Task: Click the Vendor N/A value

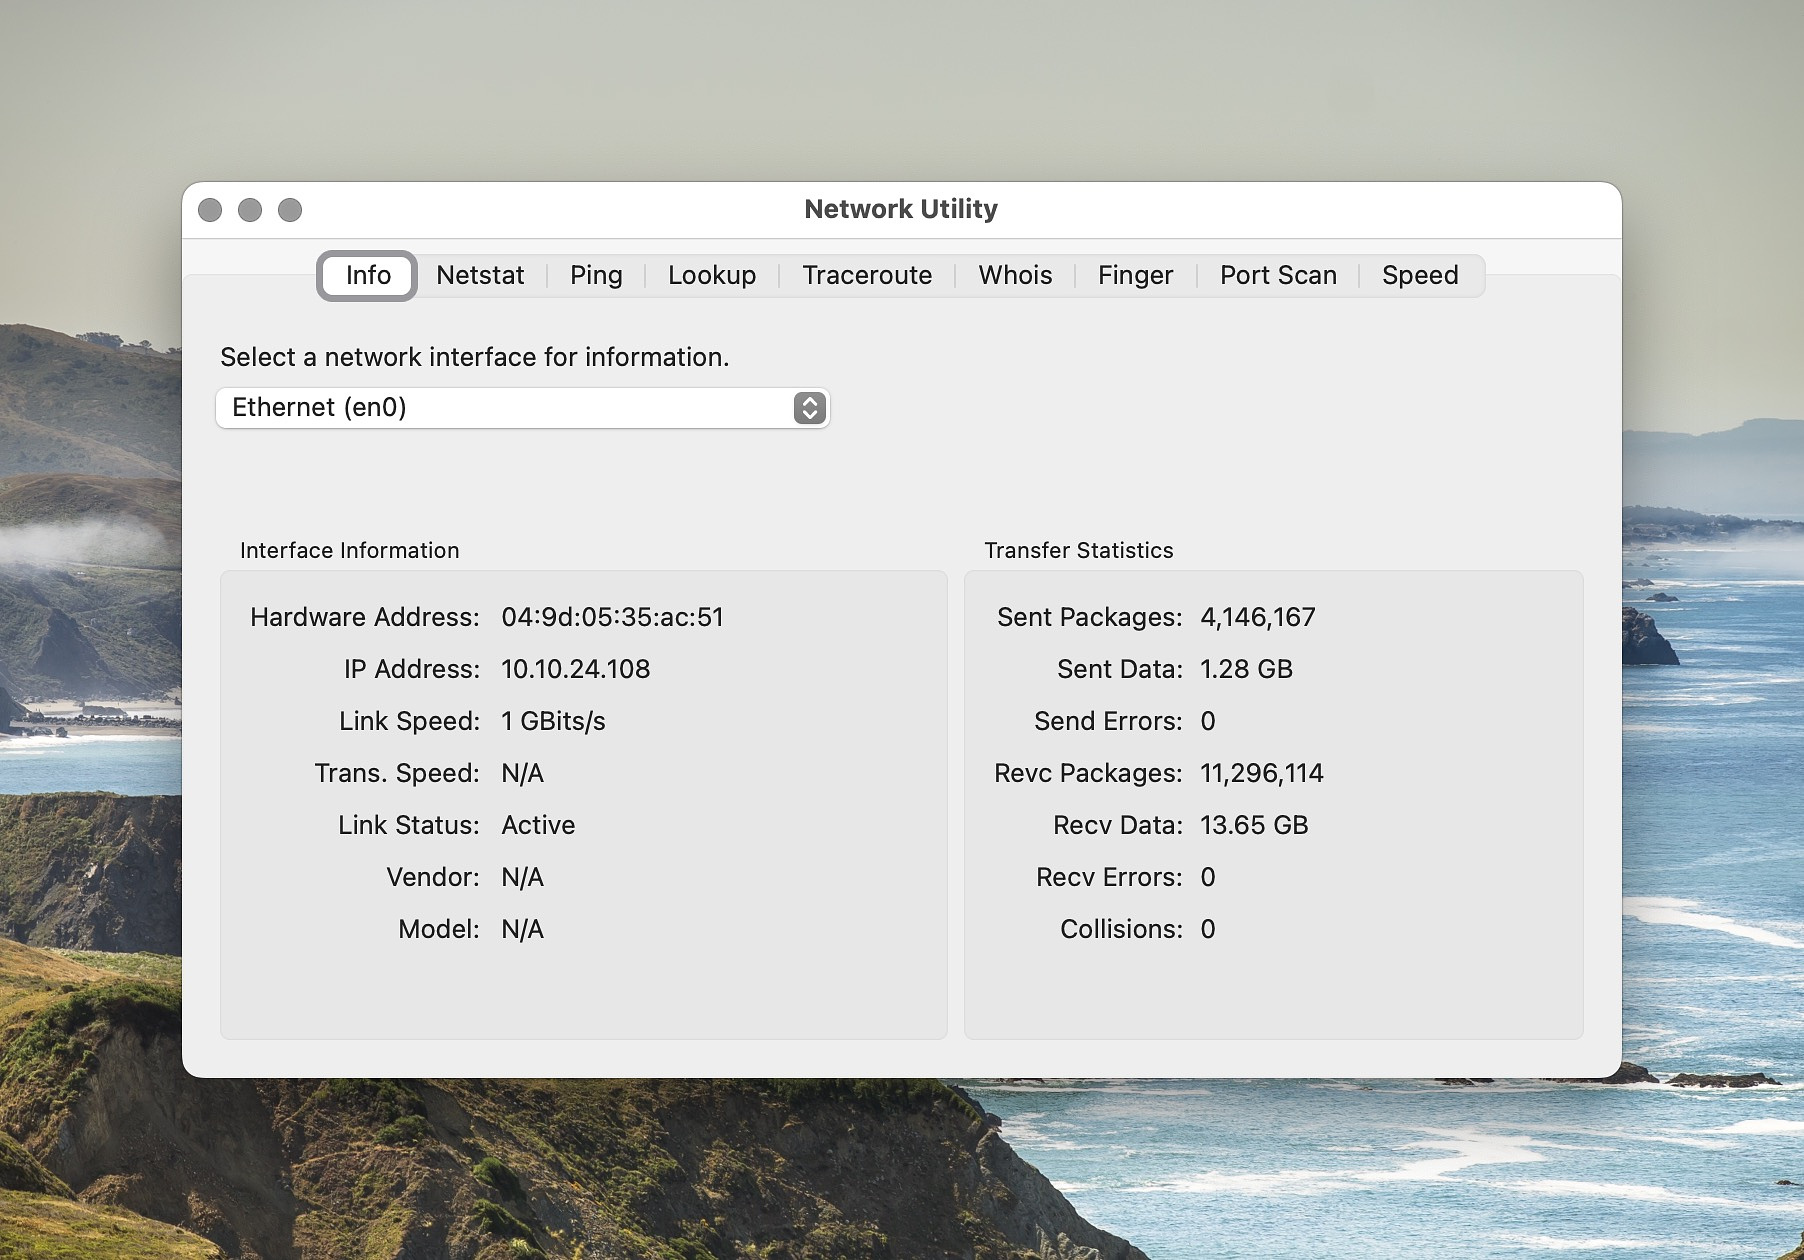Action: tap(522, 877)
